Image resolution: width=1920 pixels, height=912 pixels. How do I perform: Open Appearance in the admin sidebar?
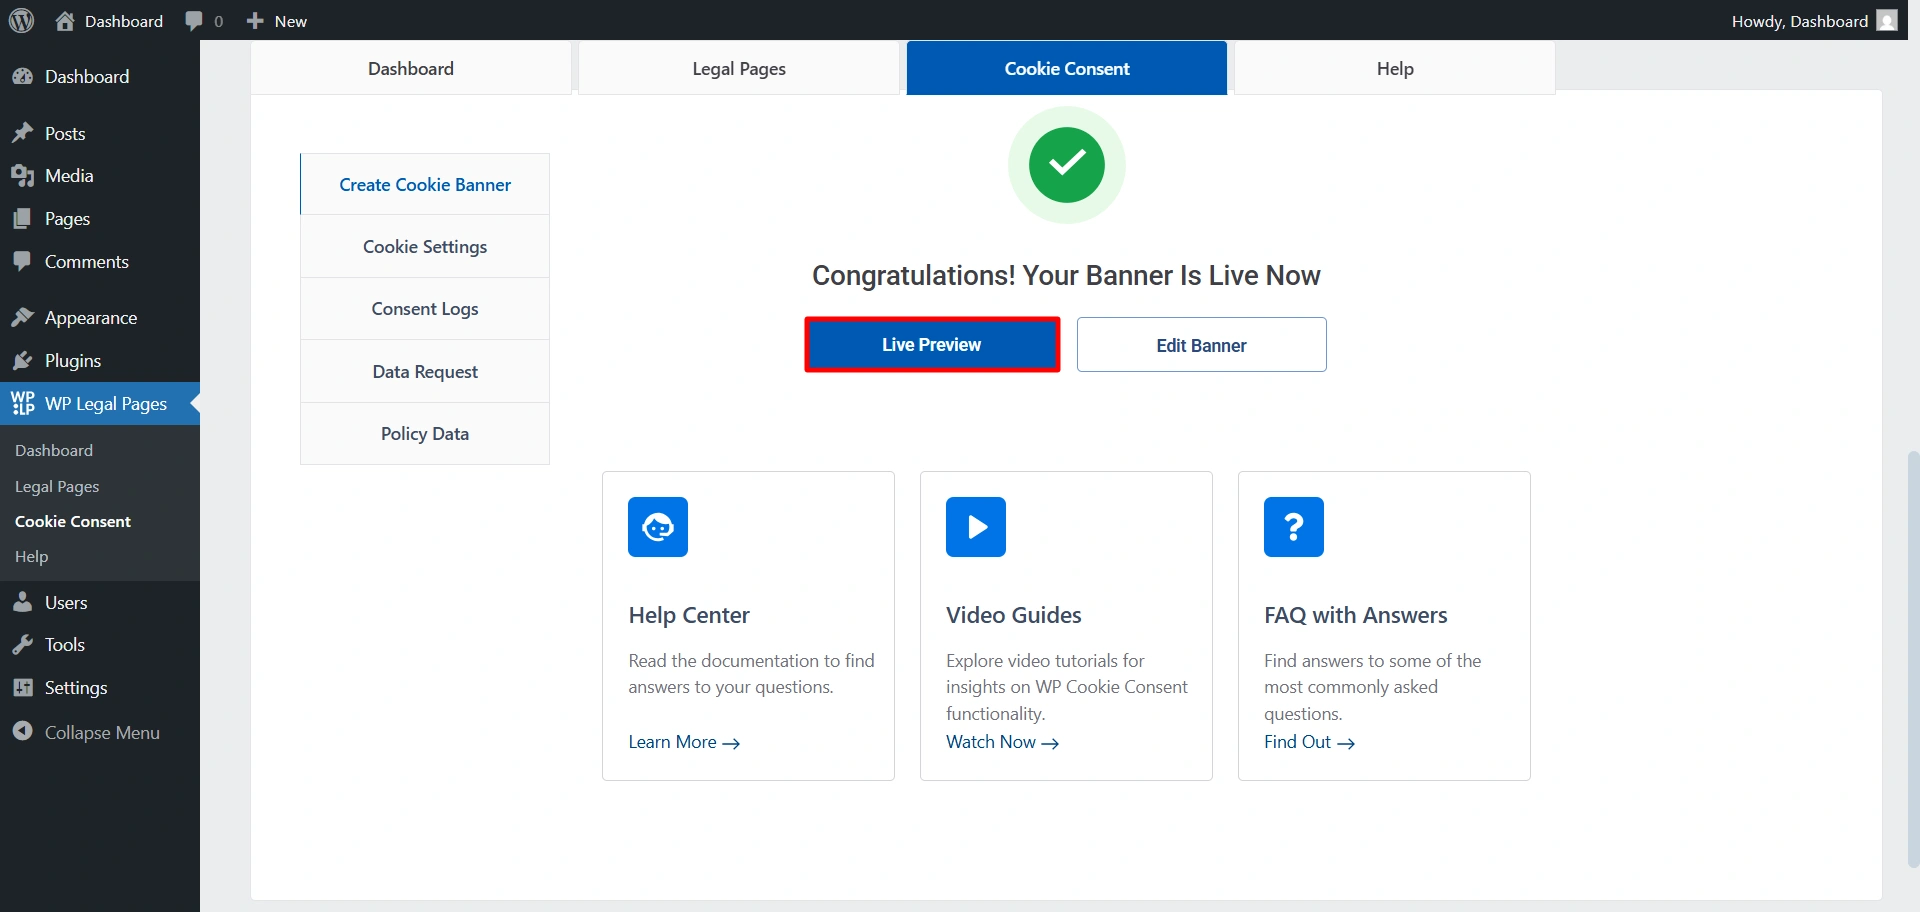(x=90, y=318)
